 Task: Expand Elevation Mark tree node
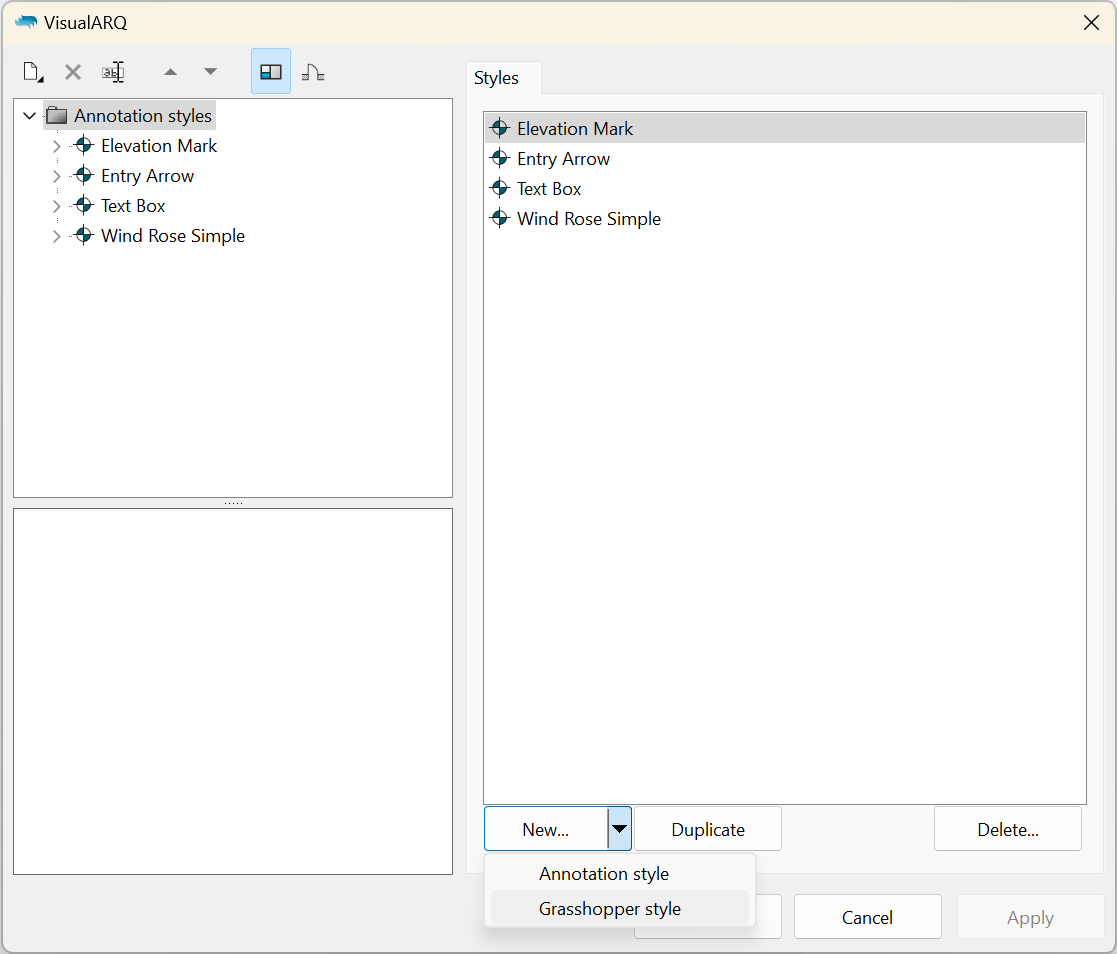coord(56,146)
